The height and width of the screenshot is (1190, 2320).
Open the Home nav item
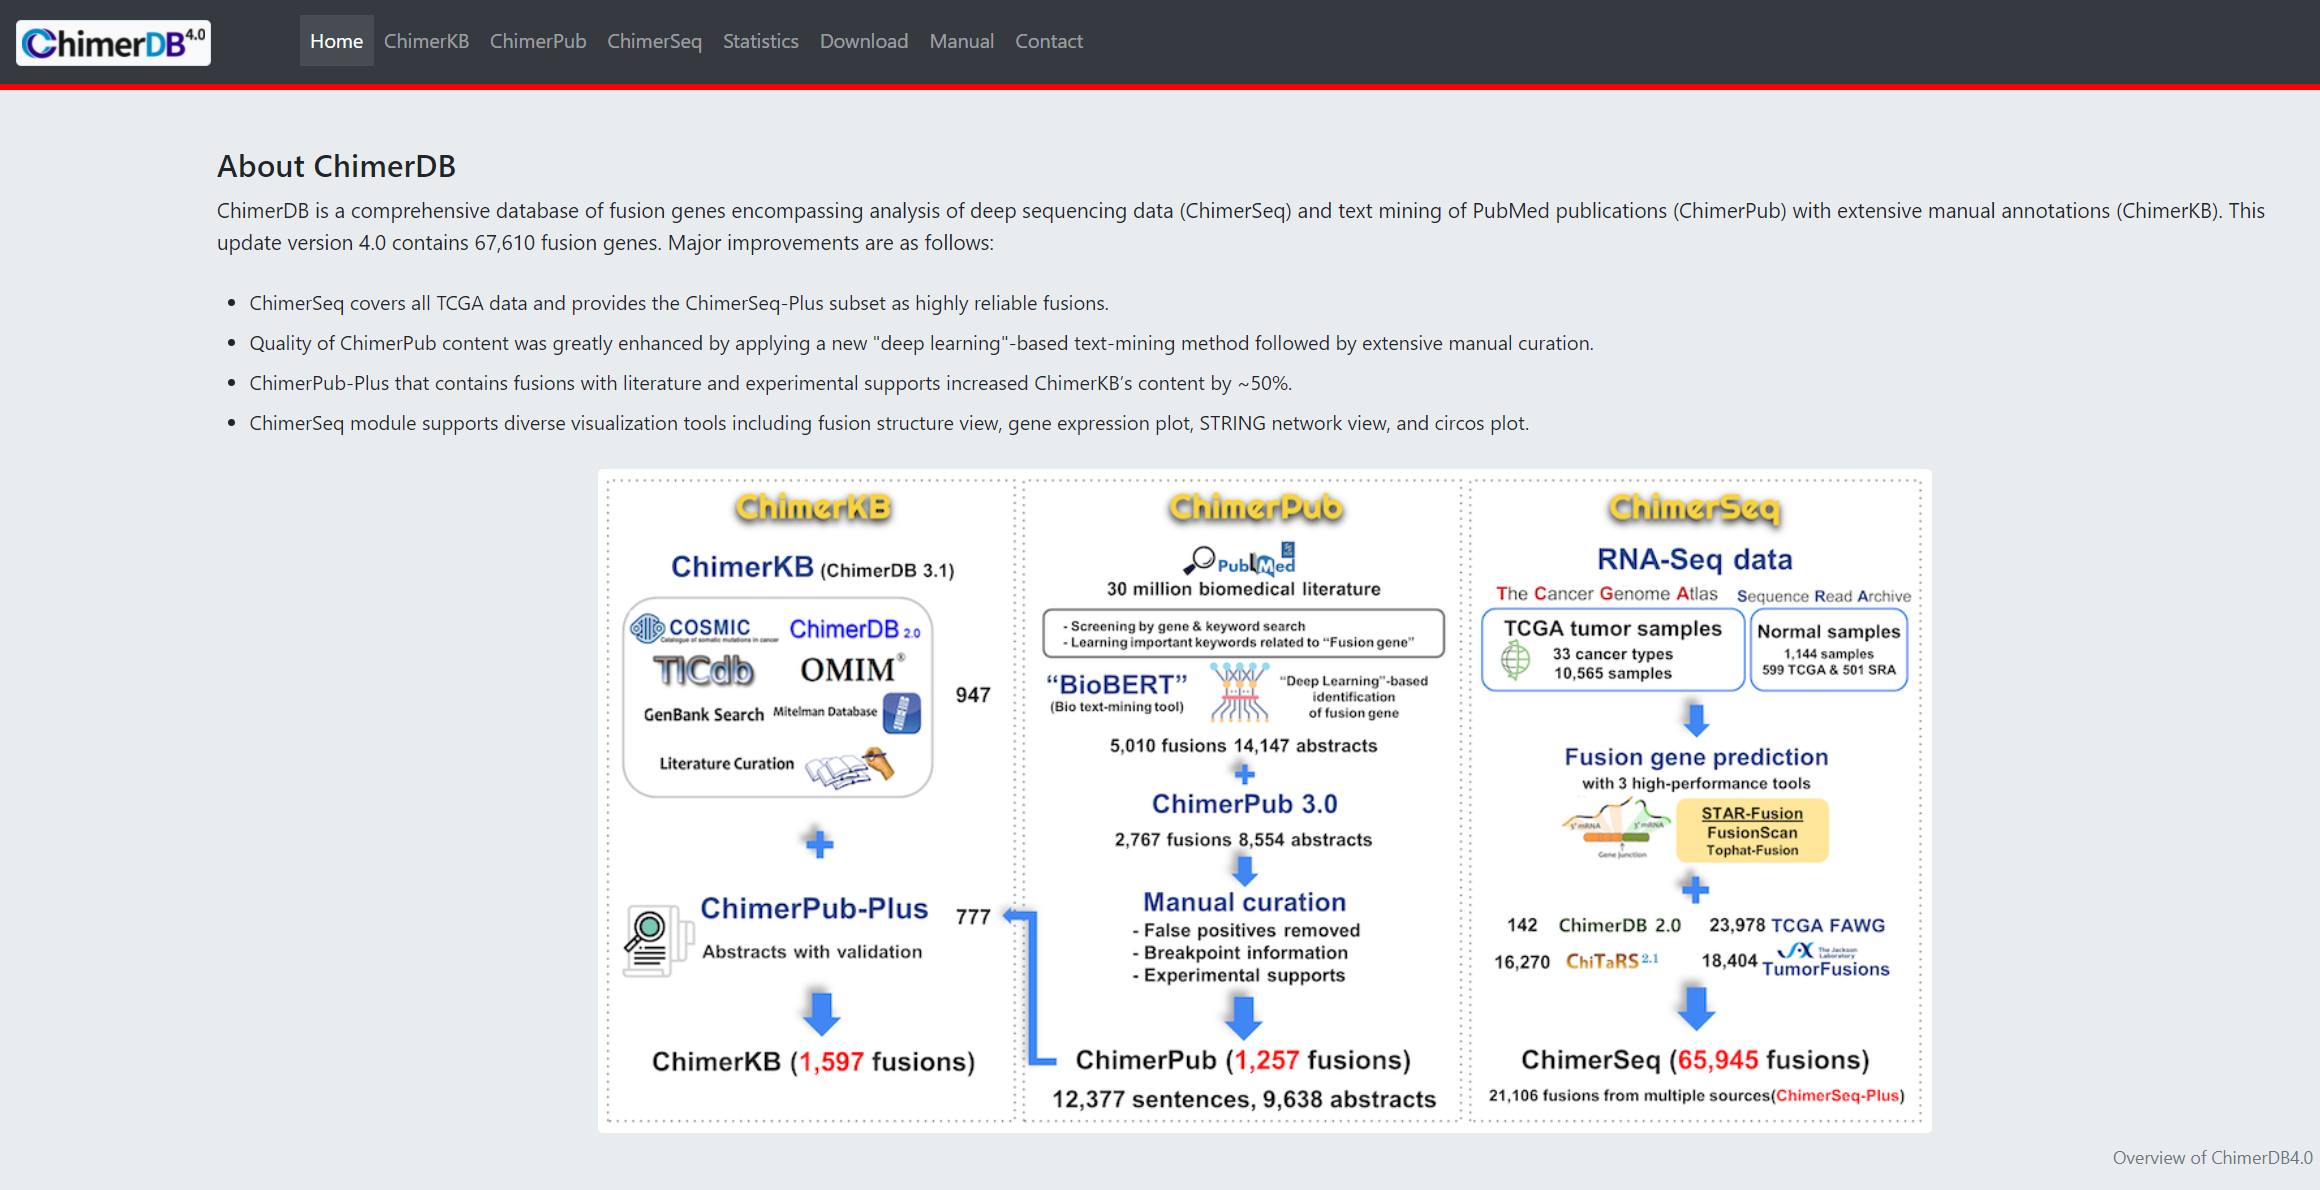click(x=336, y=41)
